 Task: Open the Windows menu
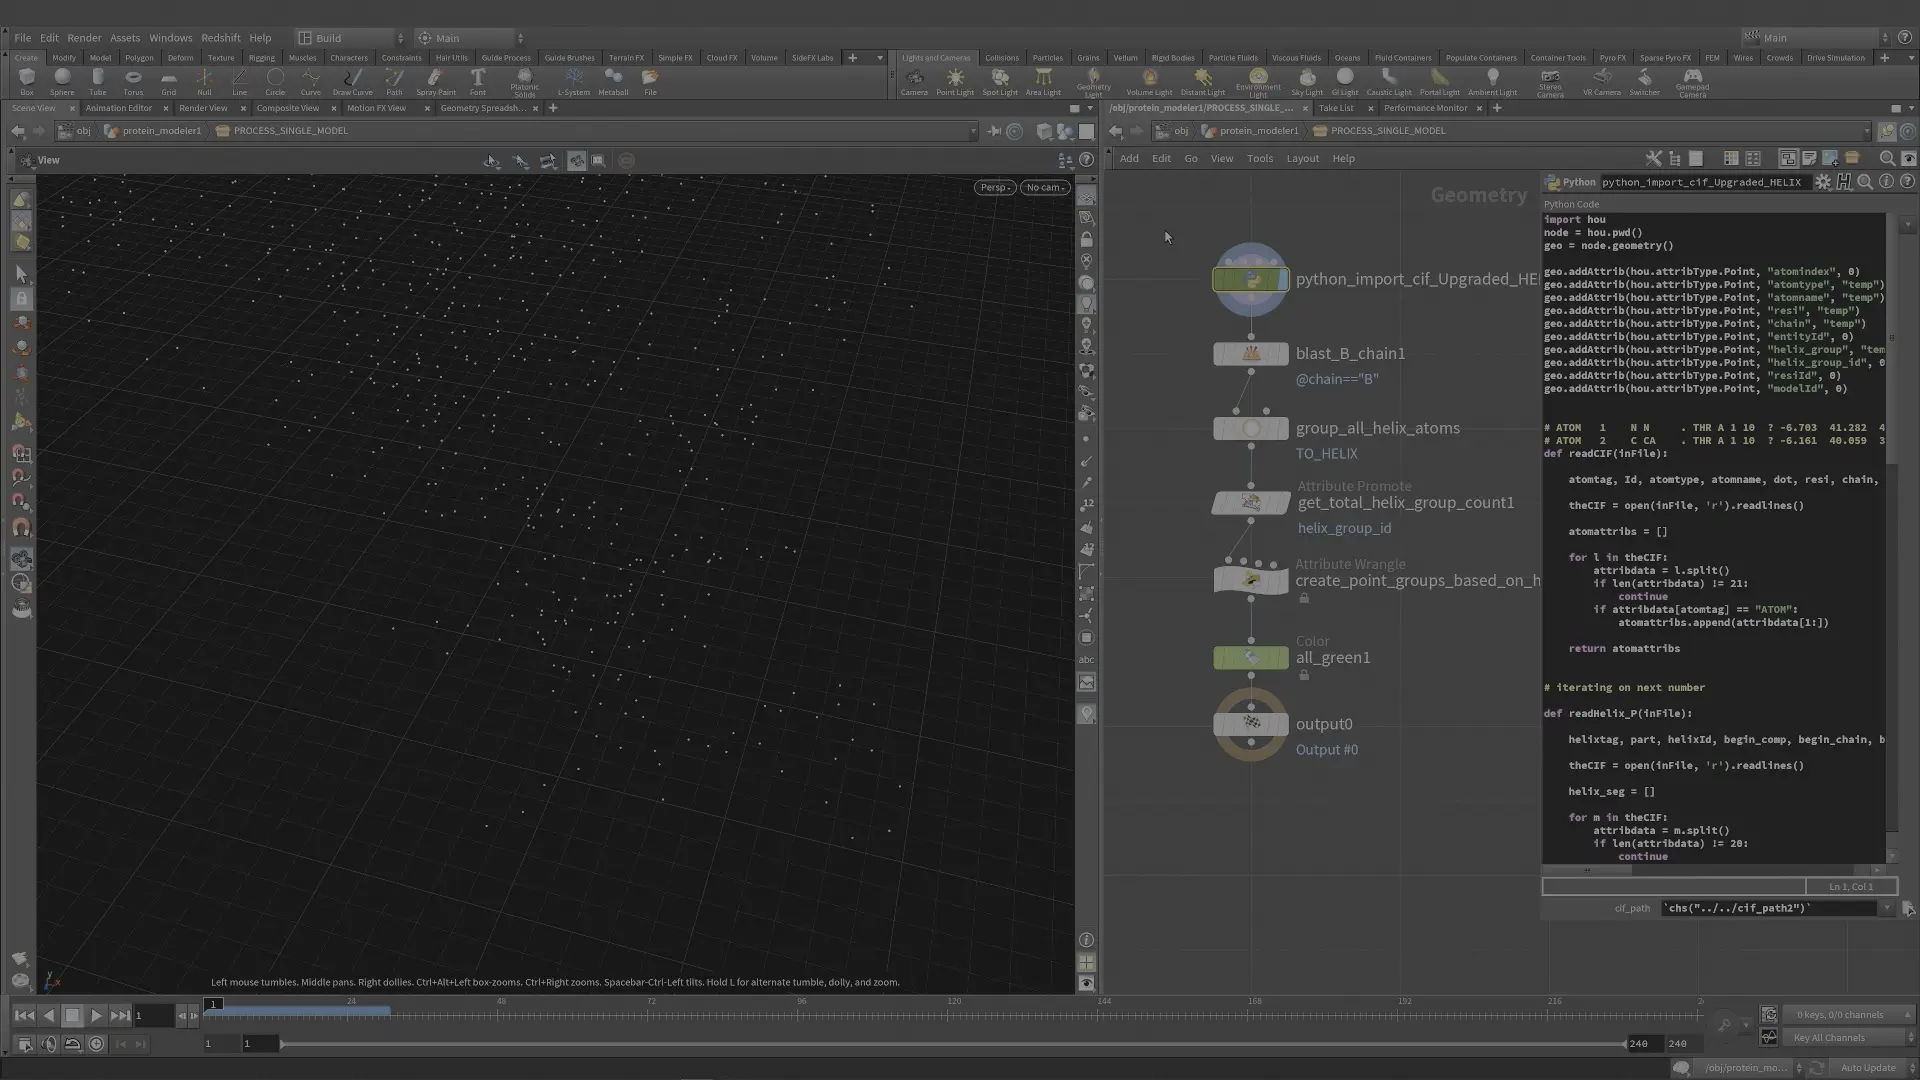[x=170, y=38]
